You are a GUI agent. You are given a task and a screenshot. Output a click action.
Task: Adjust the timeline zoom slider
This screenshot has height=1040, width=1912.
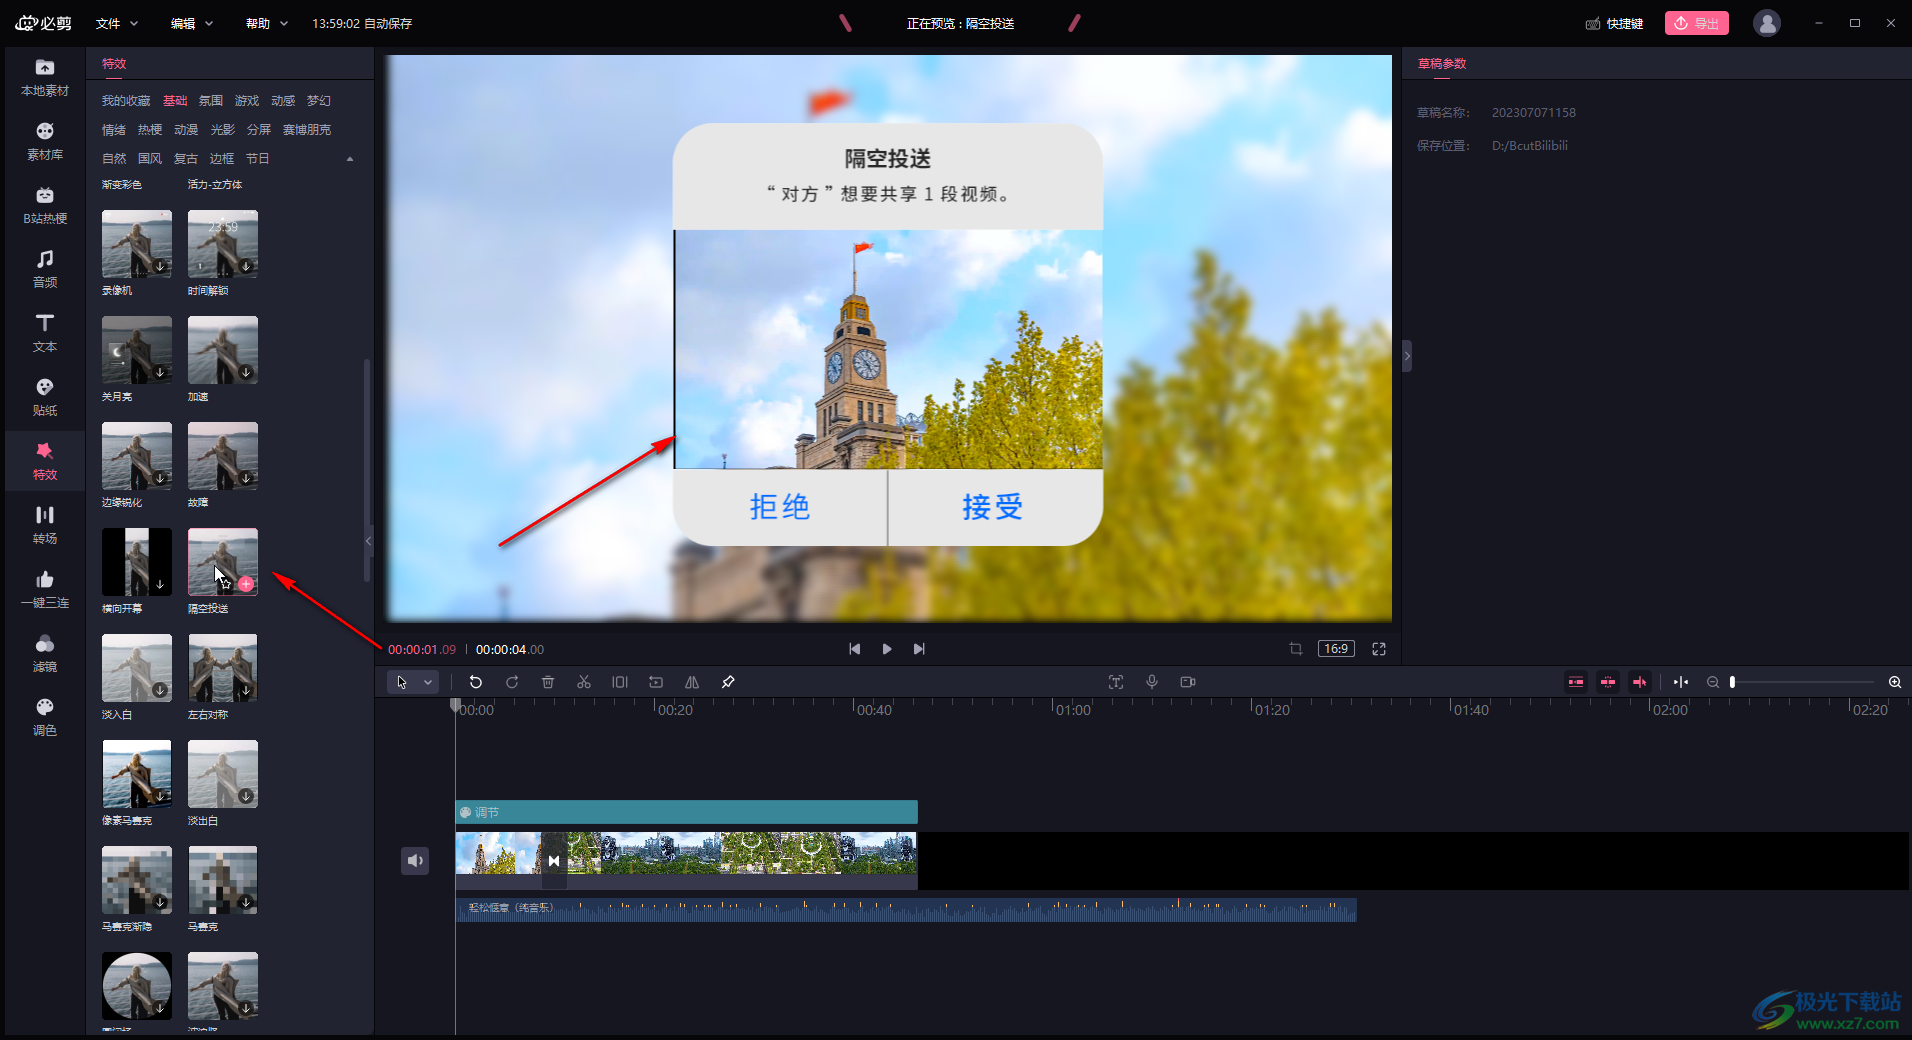click(1802, 682)
